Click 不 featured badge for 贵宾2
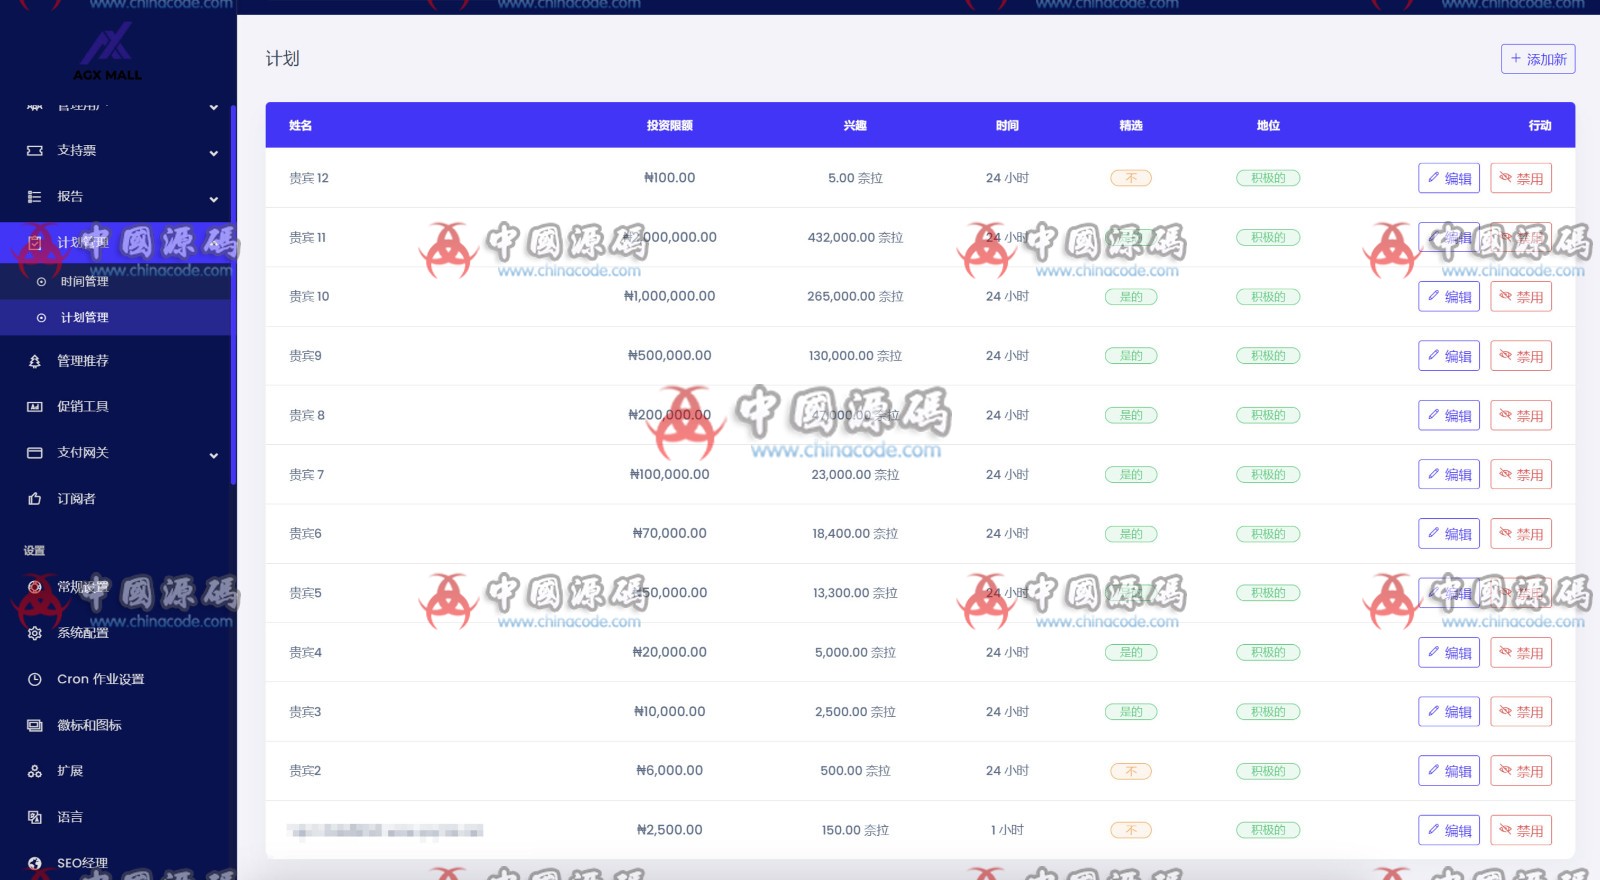This screenshot has width=1600, height=880. [x=1131, y=771]
